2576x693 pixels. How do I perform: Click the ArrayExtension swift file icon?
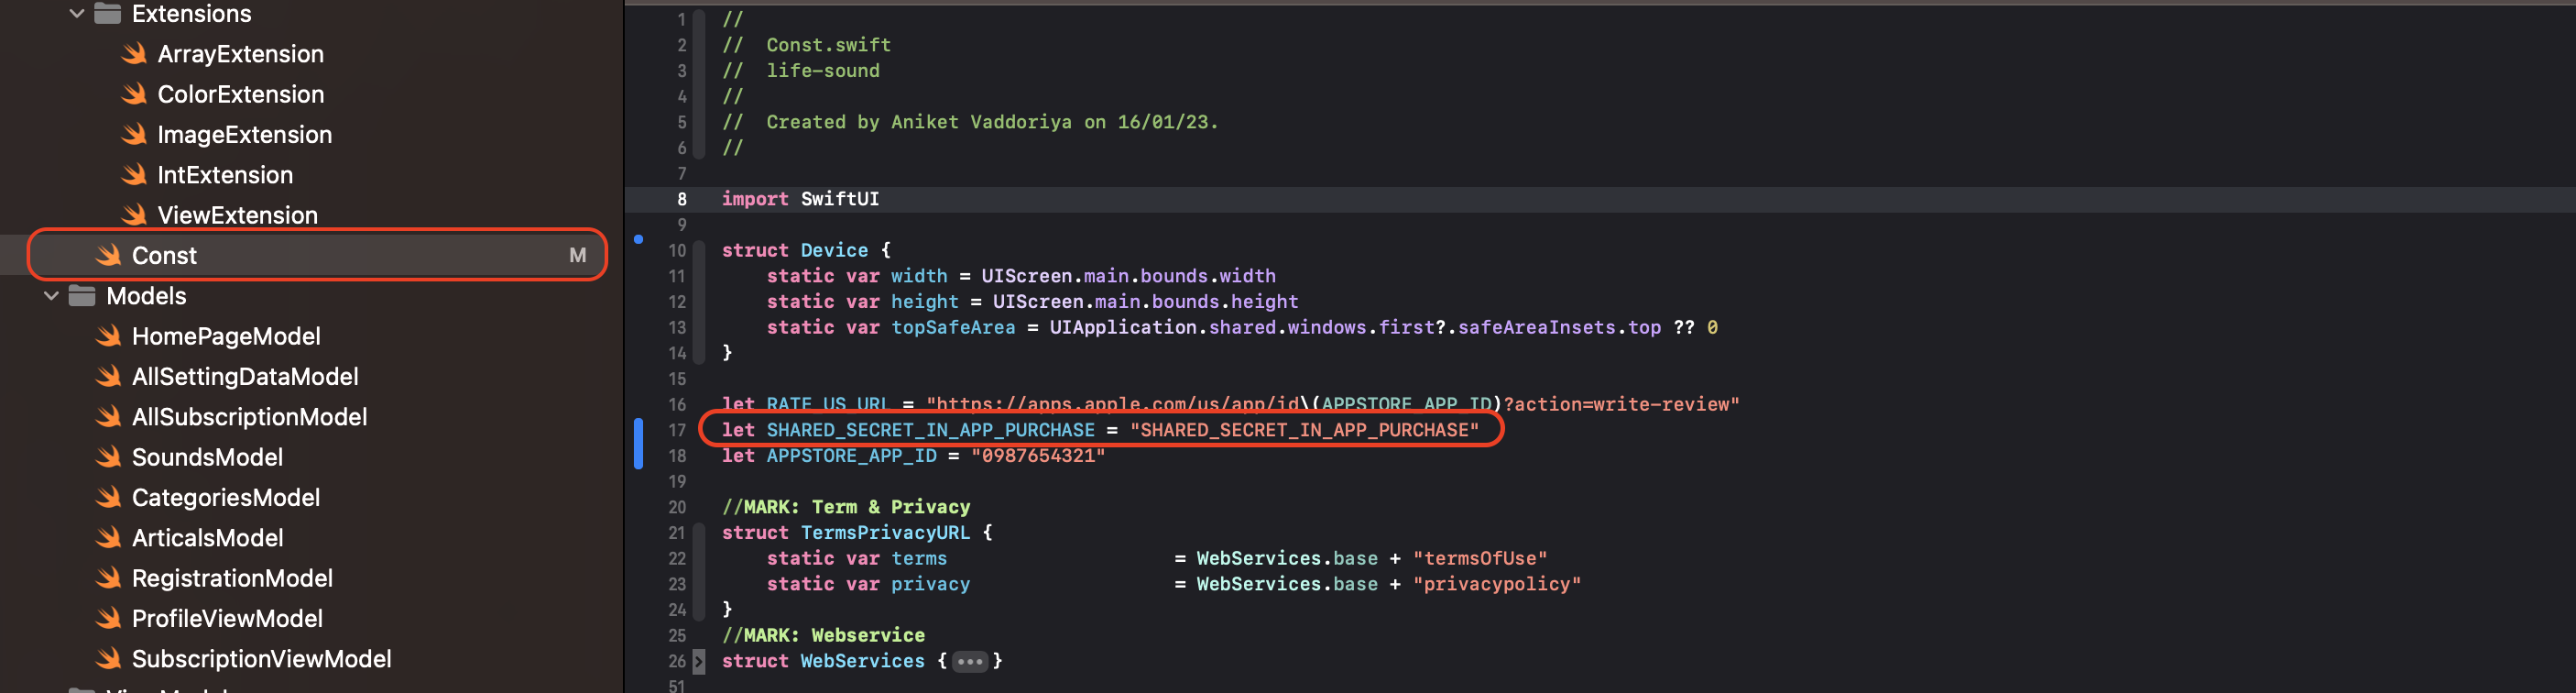click(x=134, y=54)
